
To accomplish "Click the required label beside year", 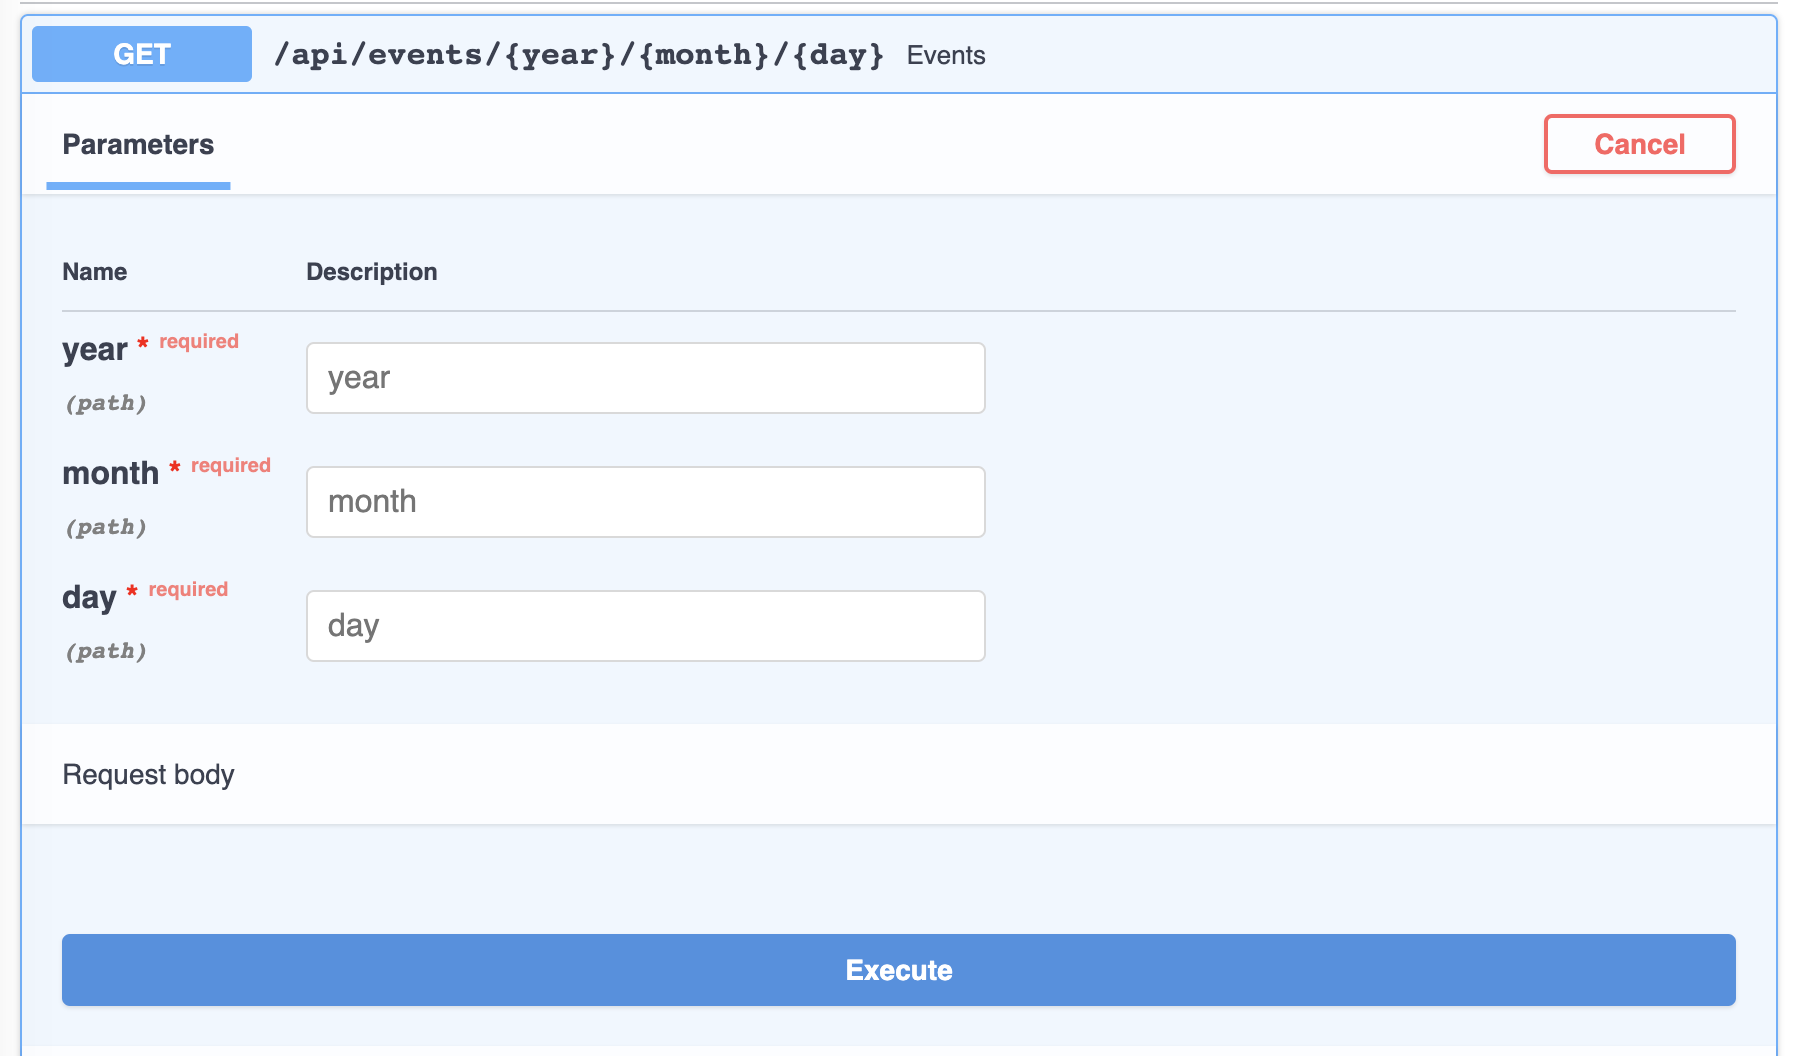I will tap(199, 342).
